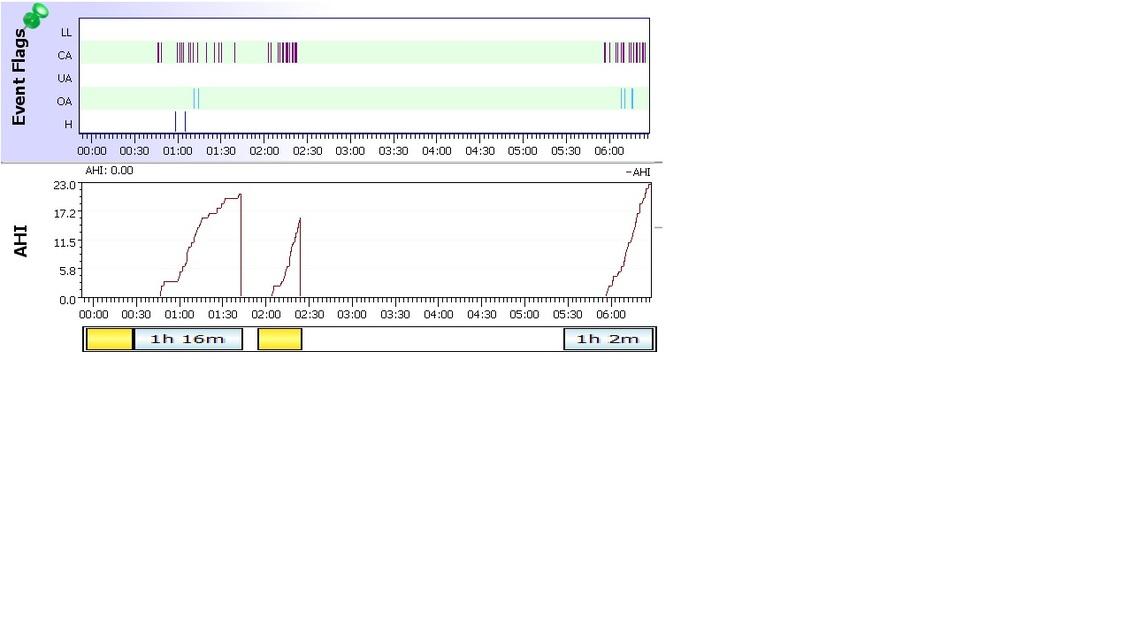Click 01:00 on the AHI time axis

179,315
